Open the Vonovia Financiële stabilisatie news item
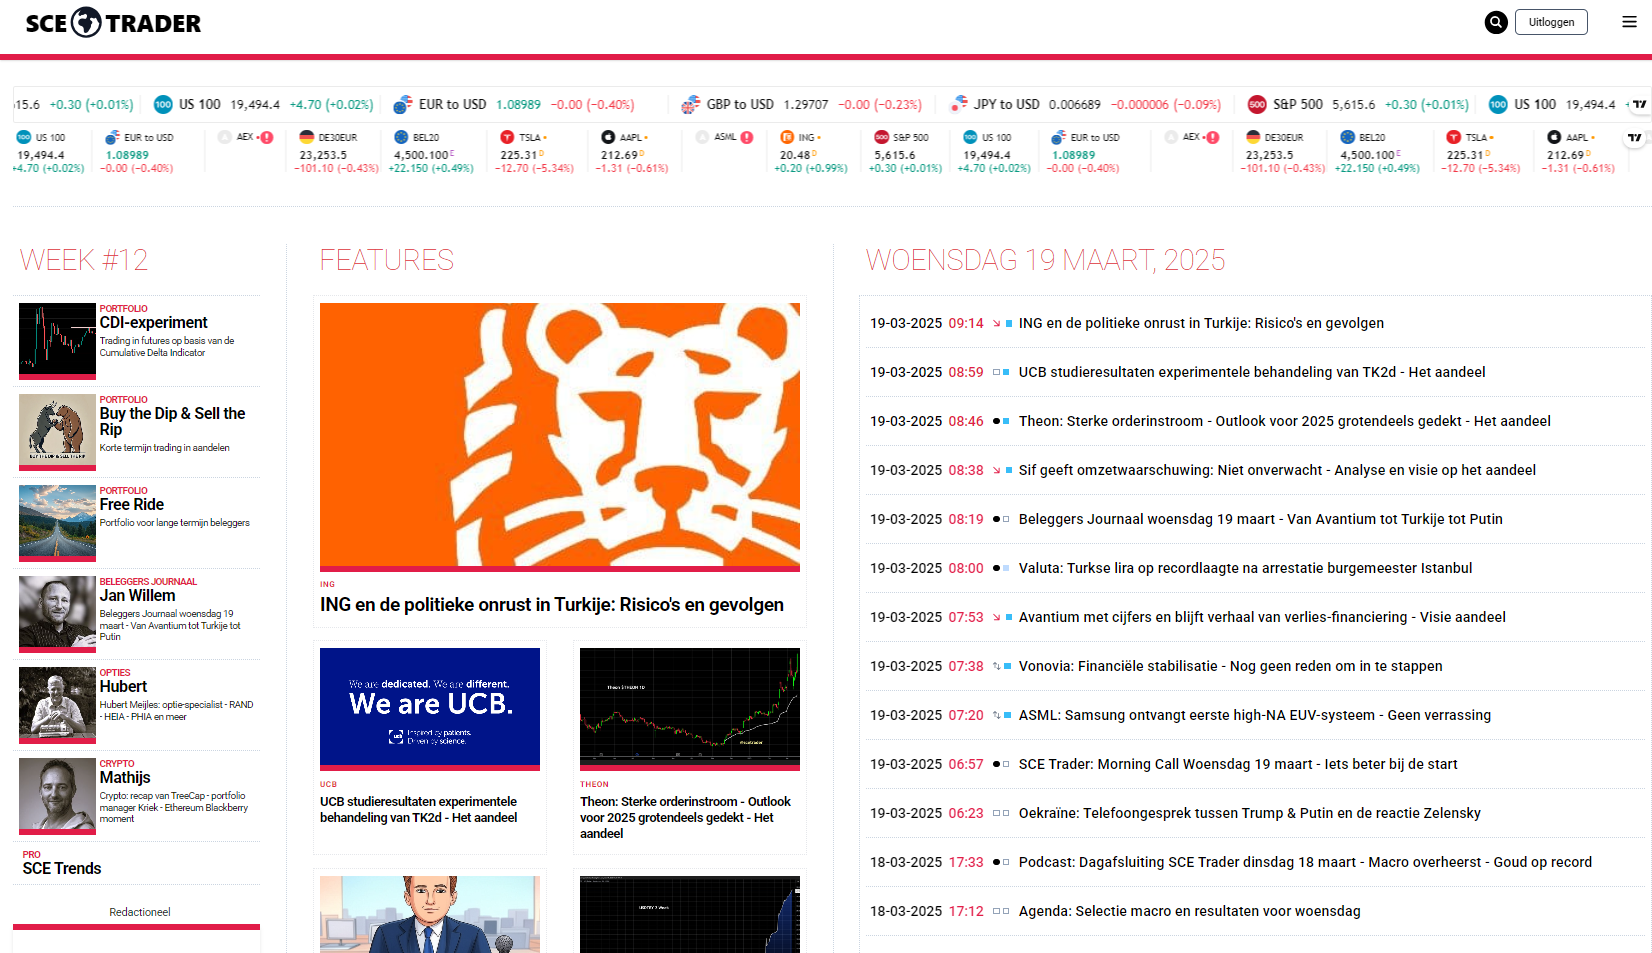The image size is (1652, 953). pos(1230,666)
